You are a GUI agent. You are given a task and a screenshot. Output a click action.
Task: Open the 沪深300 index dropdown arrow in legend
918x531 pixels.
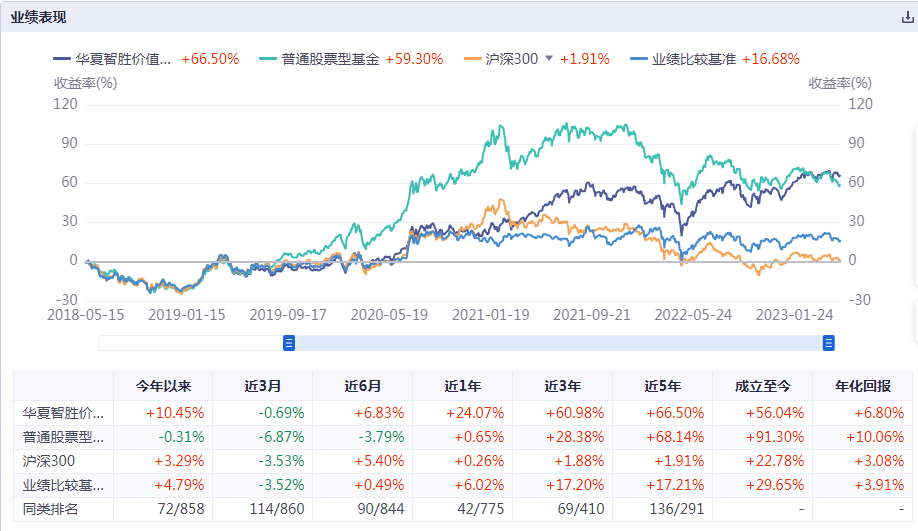(548, 59)
